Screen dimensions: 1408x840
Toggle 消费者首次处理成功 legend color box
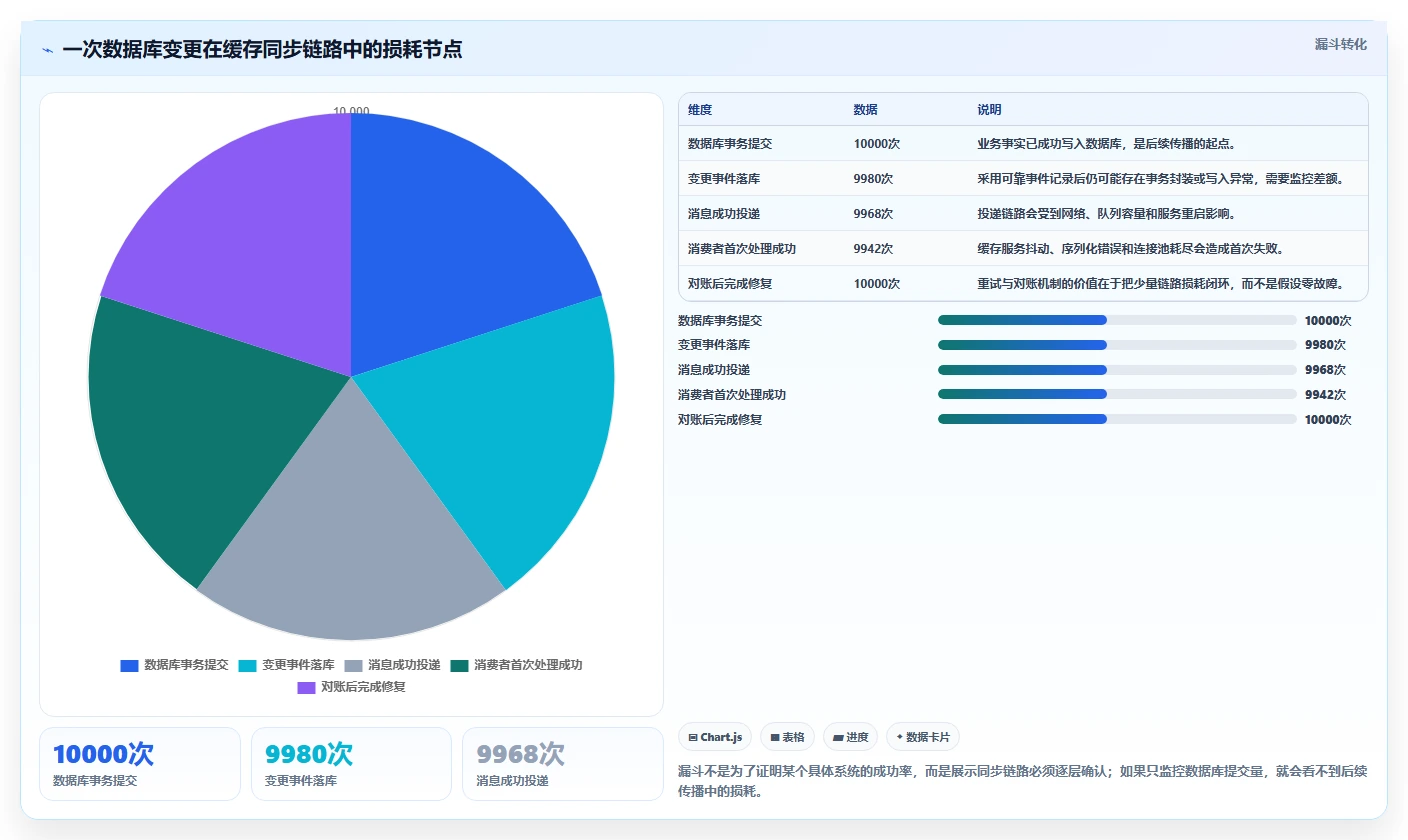(459, 665)
